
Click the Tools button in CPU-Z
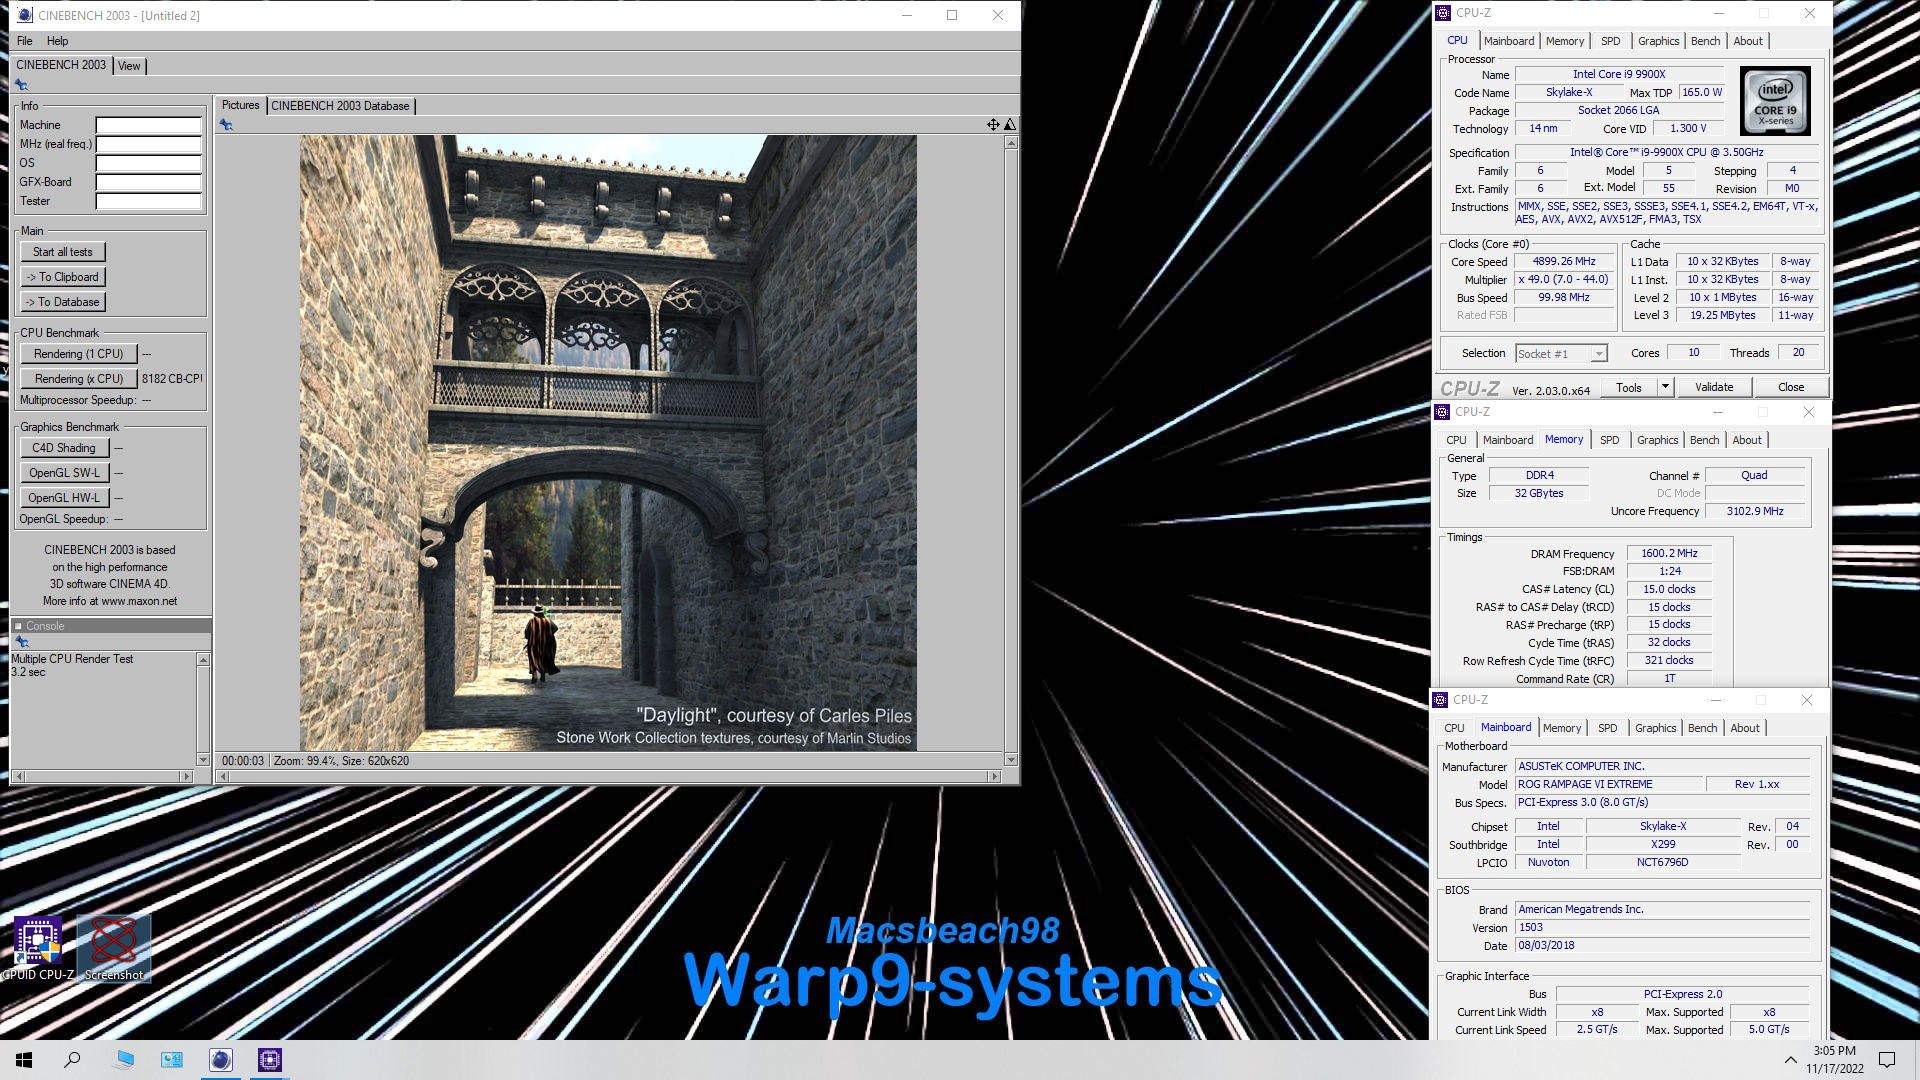tap(1629, 387)
